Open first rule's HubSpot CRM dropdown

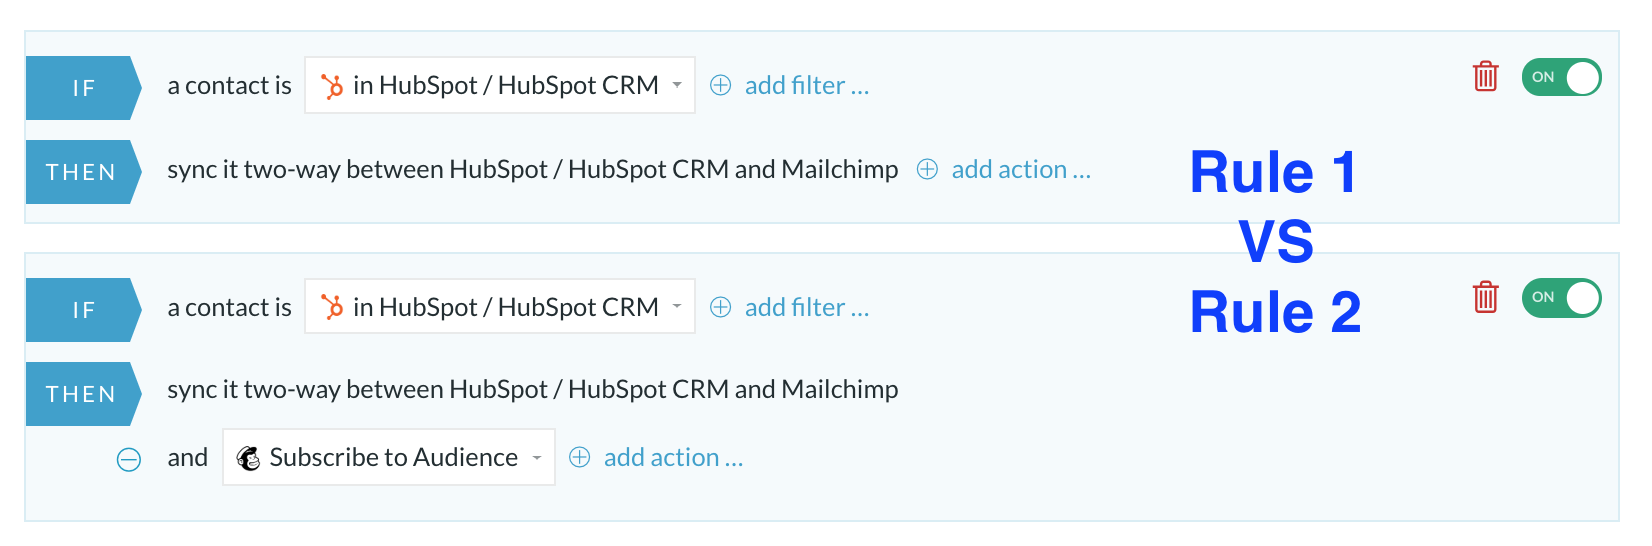pyautogui.click(x=500, y=85)
